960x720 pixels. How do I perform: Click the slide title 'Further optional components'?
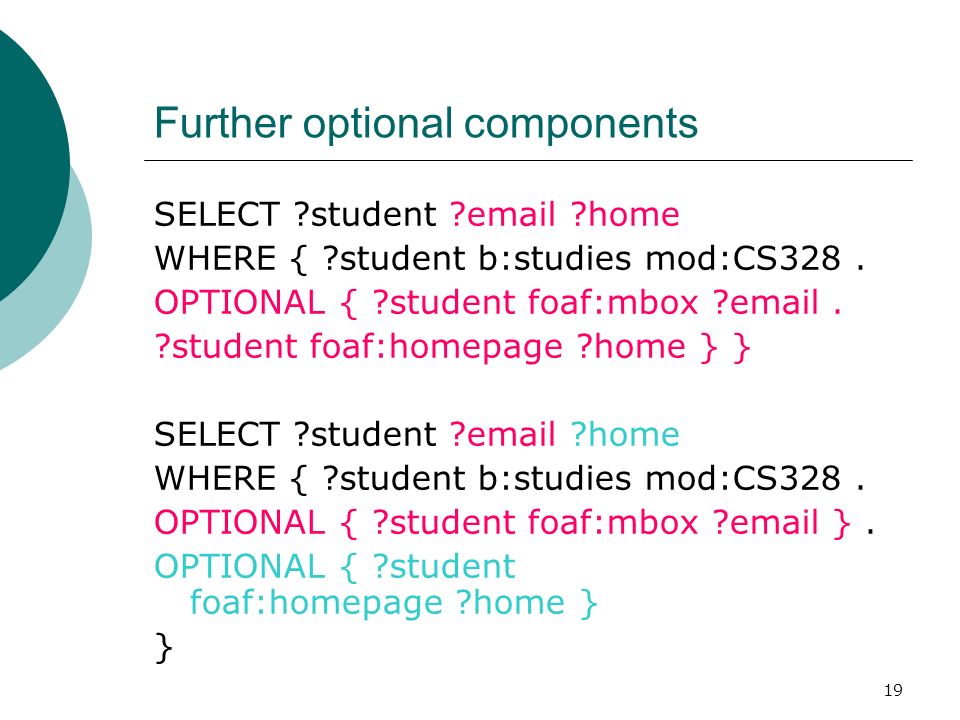coord(426,124)
